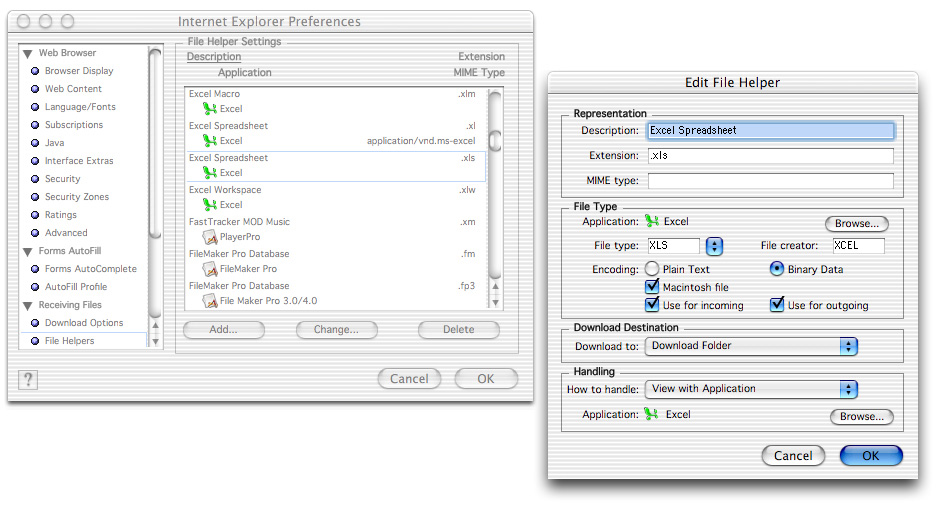Click the File type text field

673,246
